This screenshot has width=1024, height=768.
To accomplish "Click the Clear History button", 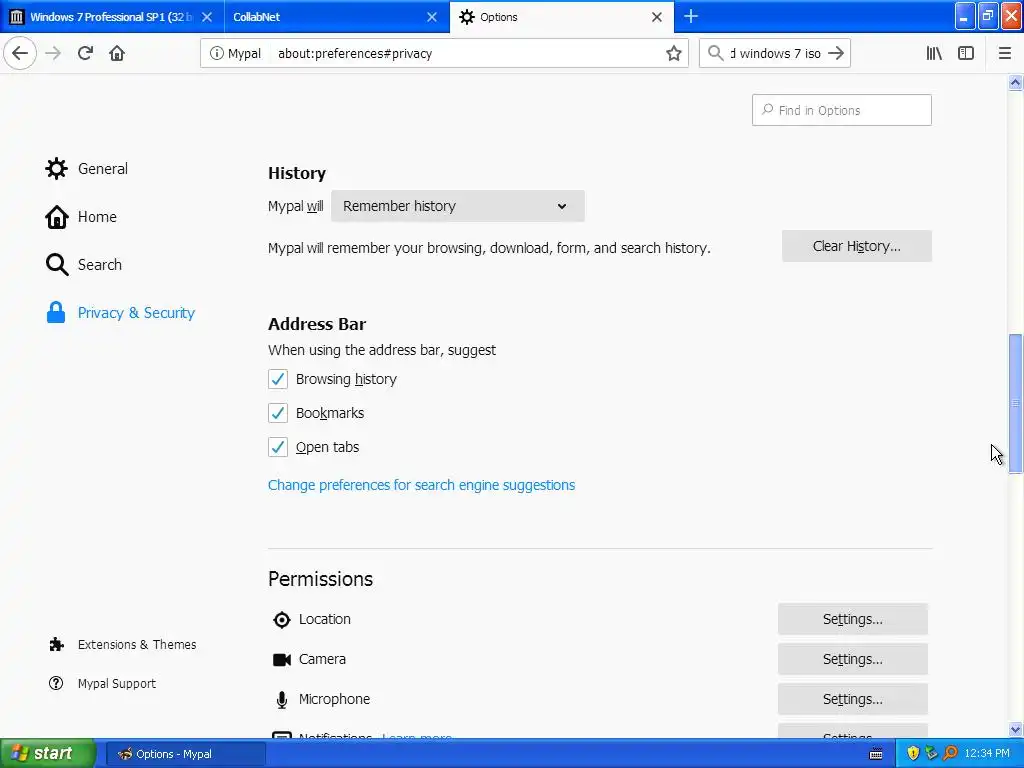I will [x=857, y=246].
